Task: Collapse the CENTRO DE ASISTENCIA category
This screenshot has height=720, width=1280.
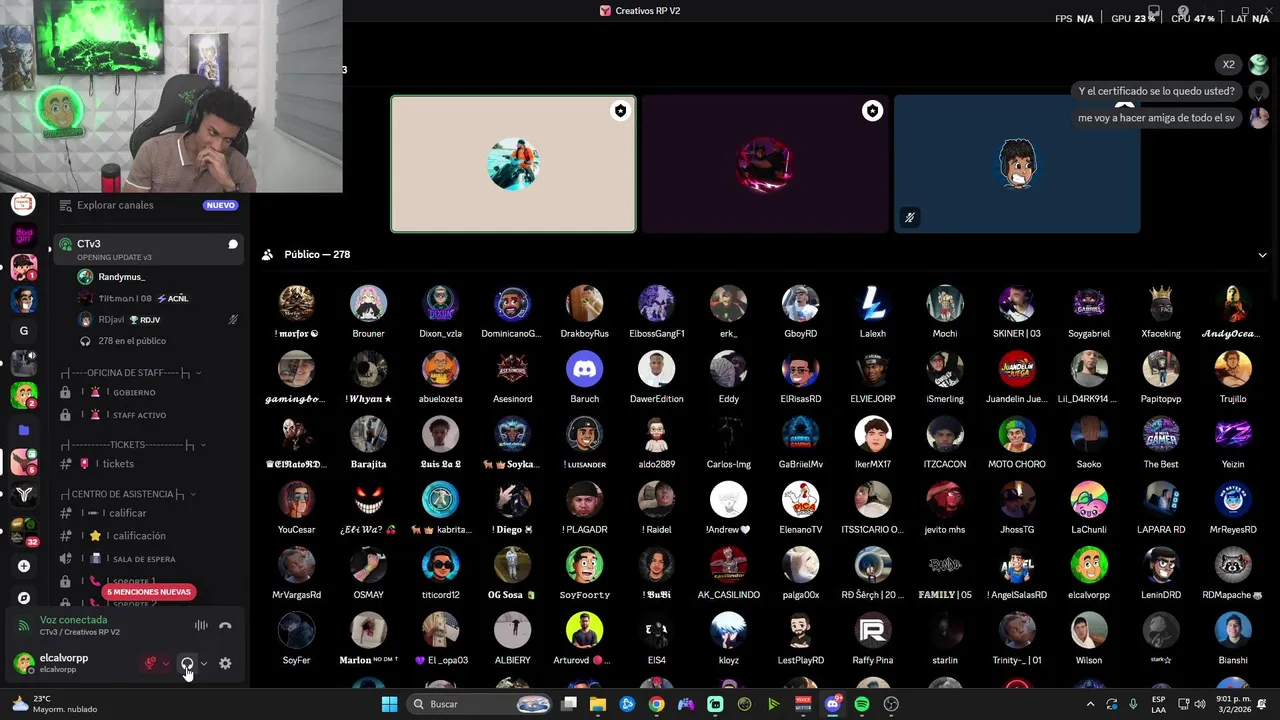Action: point(127,494)
